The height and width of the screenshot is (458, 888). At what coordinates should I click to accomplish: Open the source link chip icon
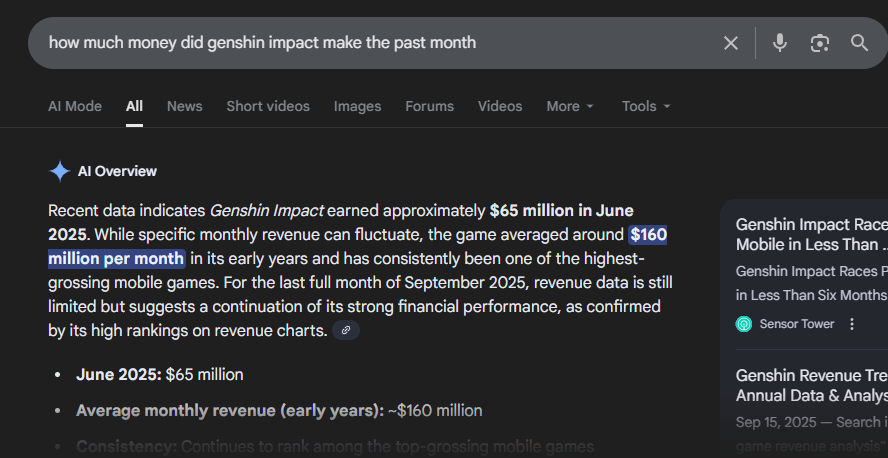point(346,330)
